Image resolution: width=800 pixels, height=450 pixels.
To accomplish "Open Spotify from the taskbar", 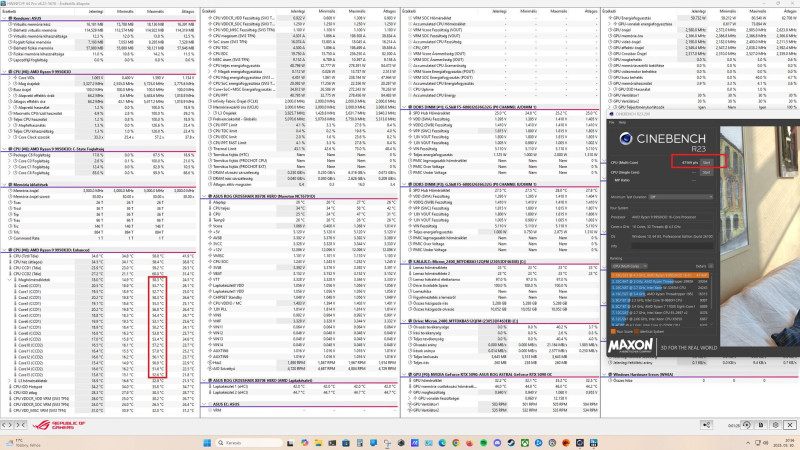I will tap(483, 443).
